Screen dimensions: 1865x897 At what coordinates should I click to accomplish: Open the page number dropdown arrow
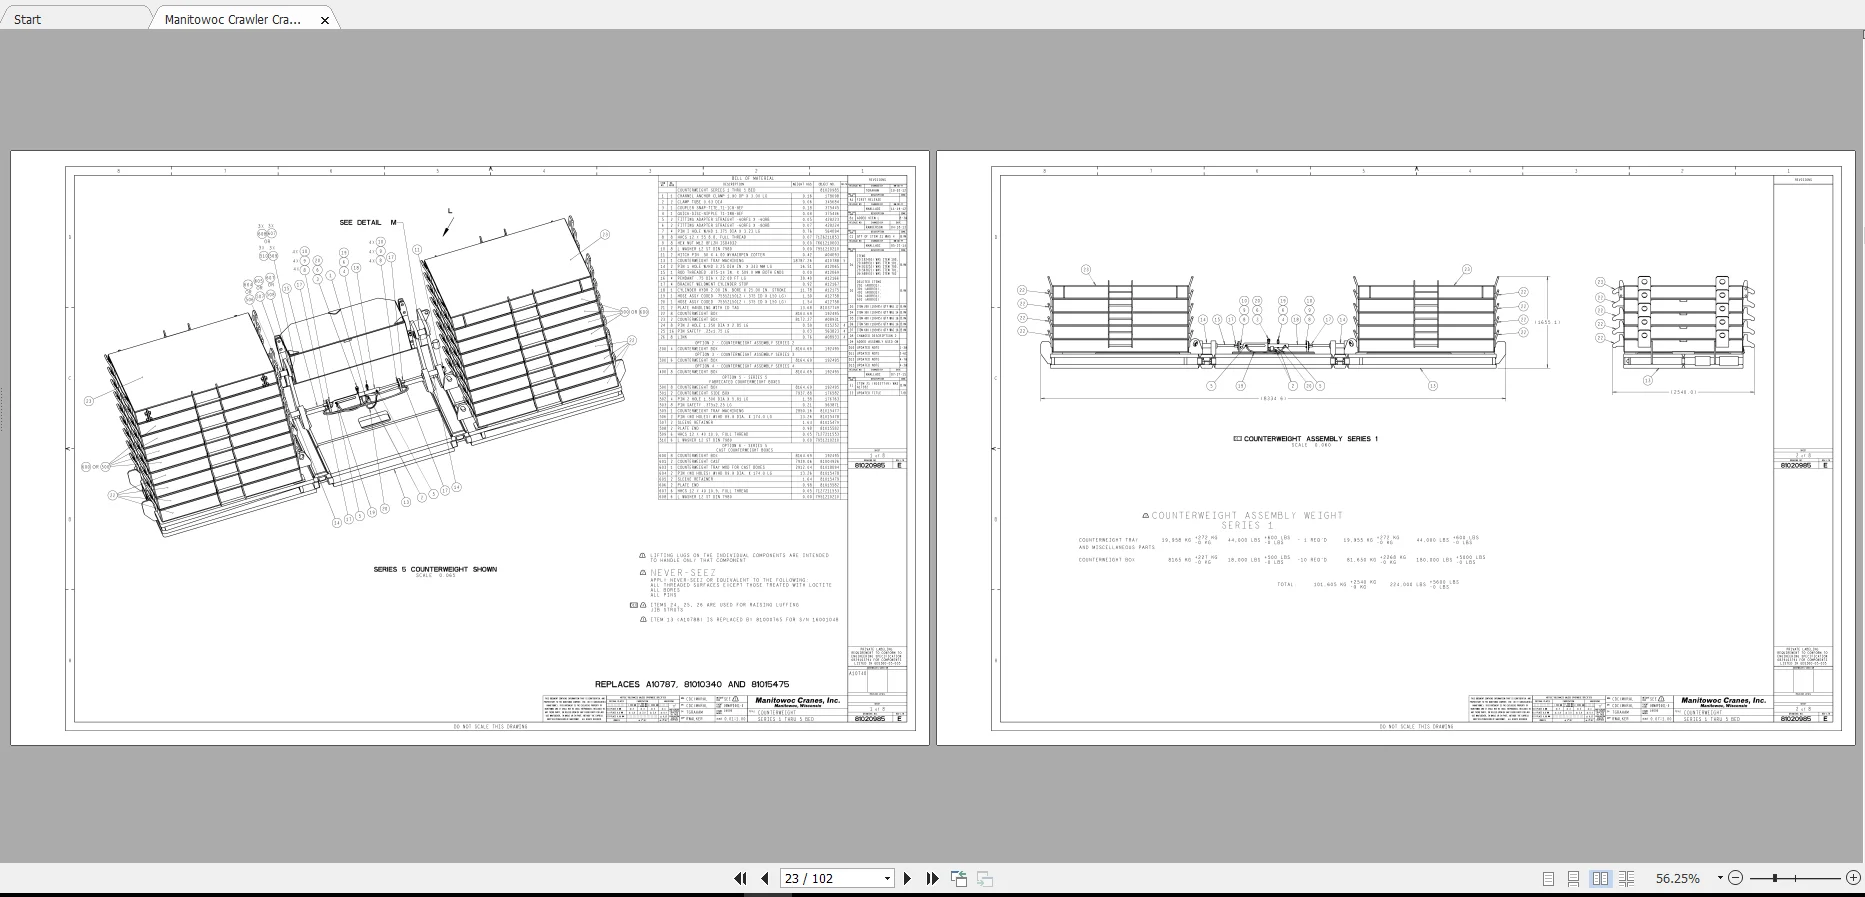887,879
